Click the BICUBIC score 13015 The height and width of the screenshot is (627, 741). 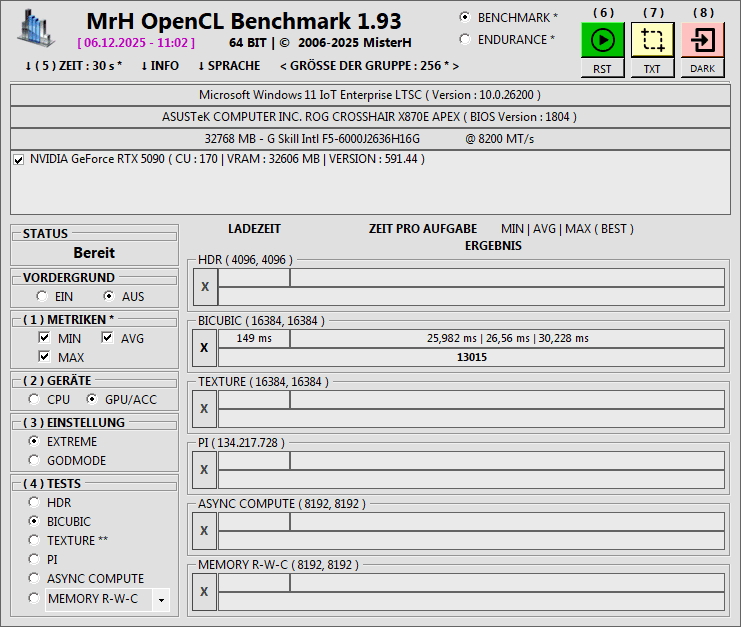point(472,357)
